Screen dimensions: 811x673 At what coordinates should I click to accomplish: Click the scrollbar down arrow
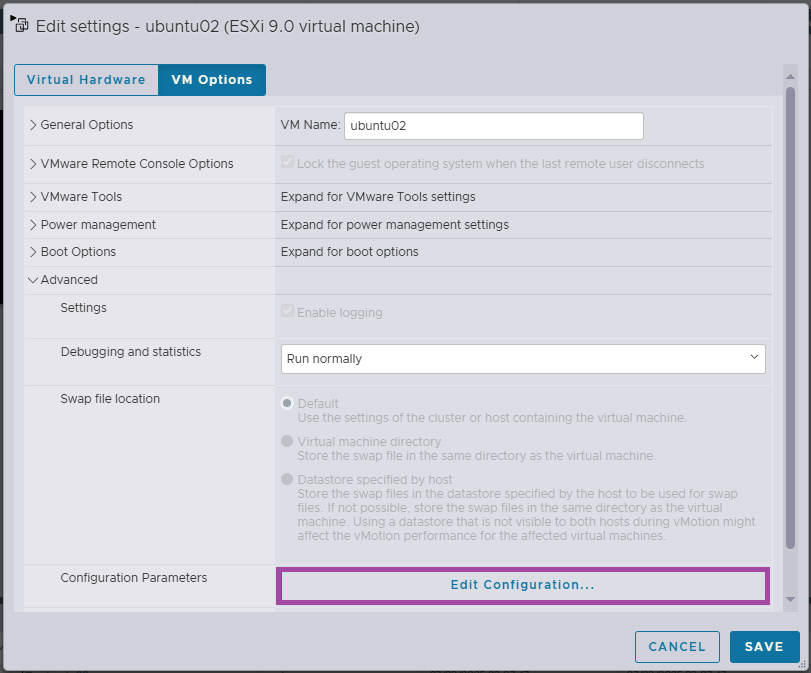[x=790, y=598]
